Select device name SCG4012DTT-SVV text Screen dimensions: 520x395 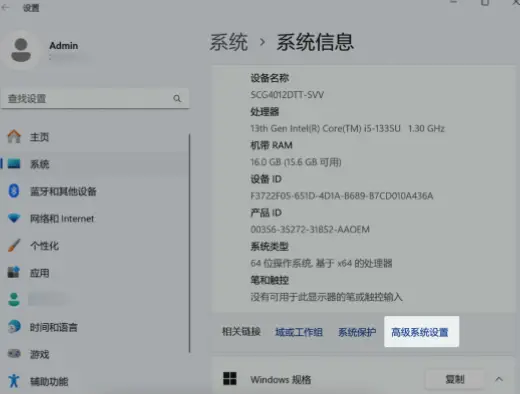point(287,95)
